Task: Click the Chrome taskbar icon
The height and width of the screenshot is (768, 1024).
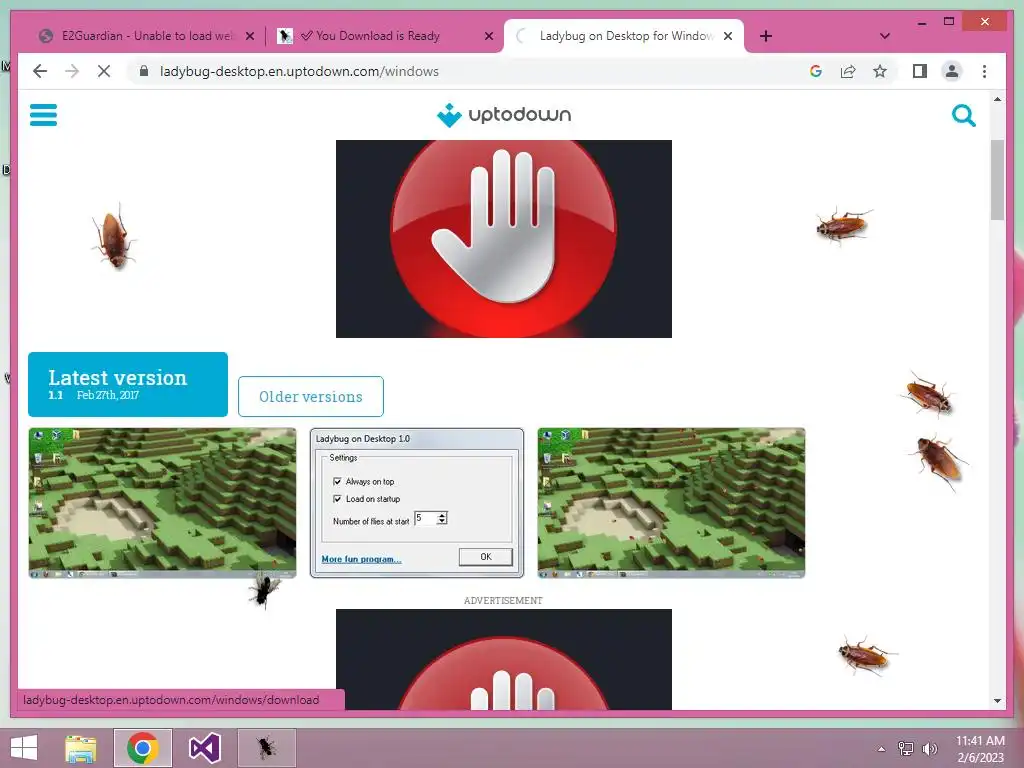Action: tap(143, 748)
